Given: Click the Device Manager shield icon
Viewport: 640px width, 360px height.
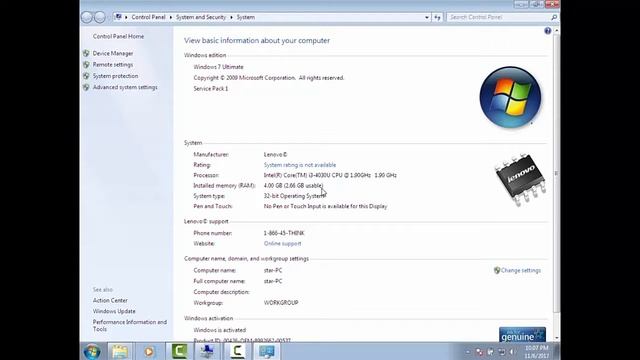Looking at the screenshot, I should click(86, 53).
